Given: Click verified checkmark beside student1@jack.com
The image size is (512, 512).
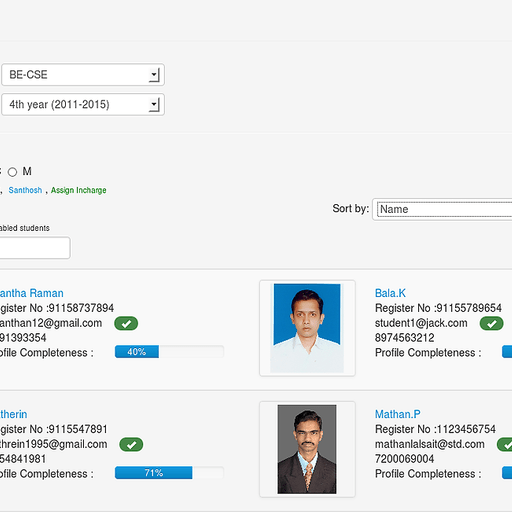Looking at the screenshot, I should tap(491, 323).
